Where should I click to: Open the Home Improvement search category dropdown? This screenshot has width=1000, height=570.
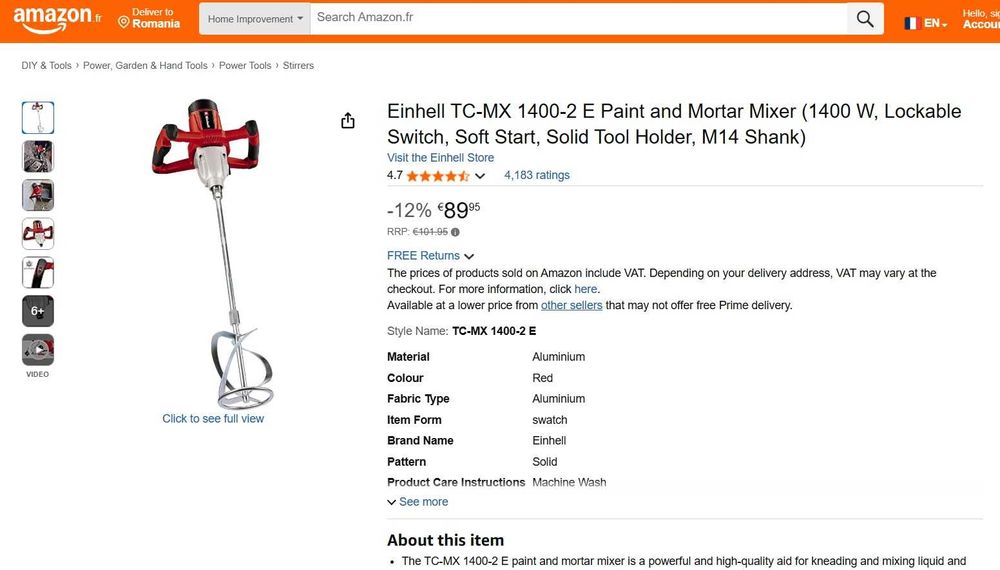pos(255,19)
